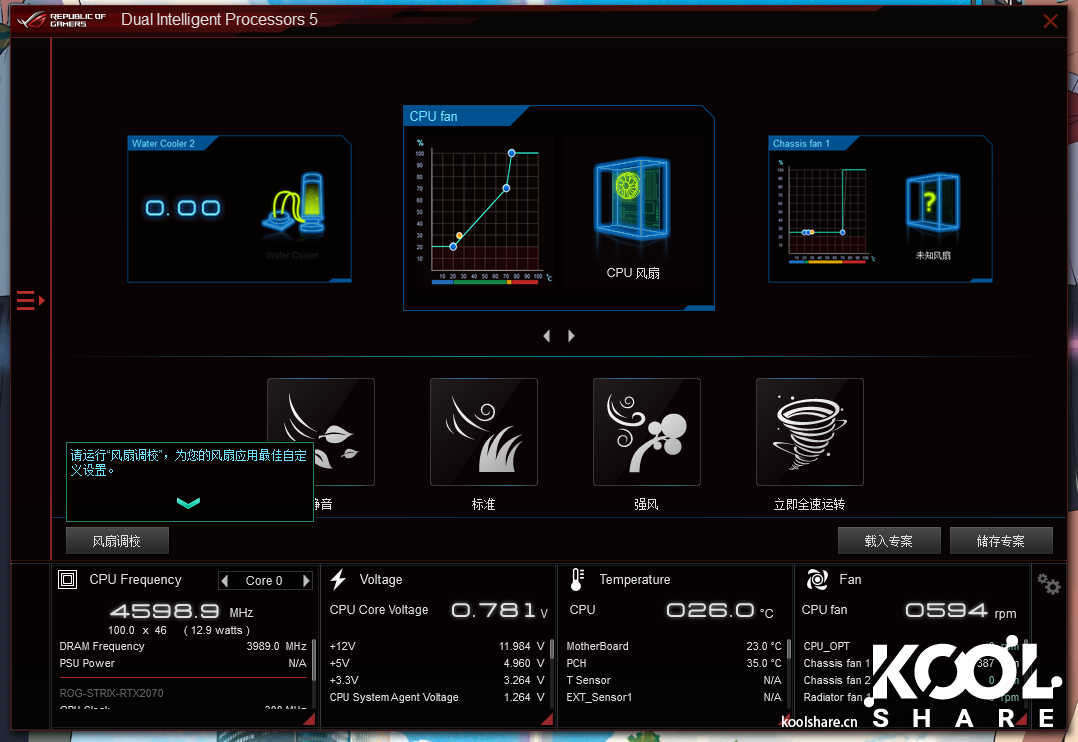Click the Load Profile (载入专案) button
The height and width of the screenshot is (742, 1078).
[x=889, y=541]
